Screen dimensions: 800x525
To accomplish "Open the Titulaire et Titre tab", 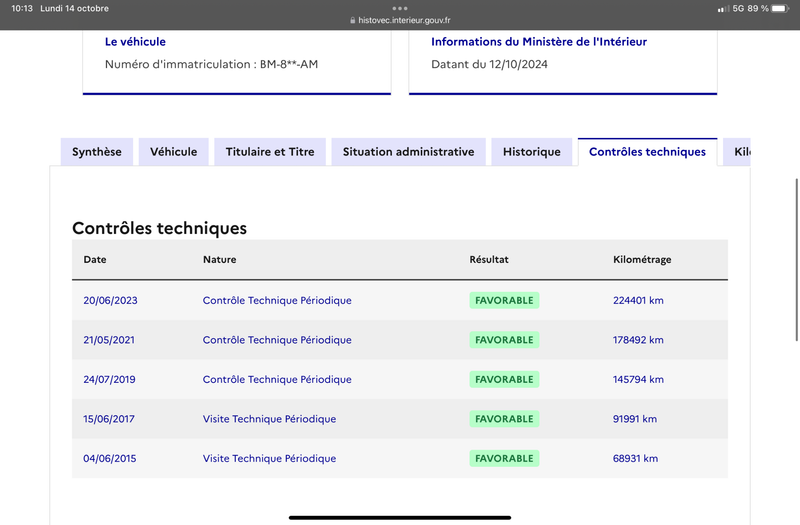I will click(x=270, y=152).
